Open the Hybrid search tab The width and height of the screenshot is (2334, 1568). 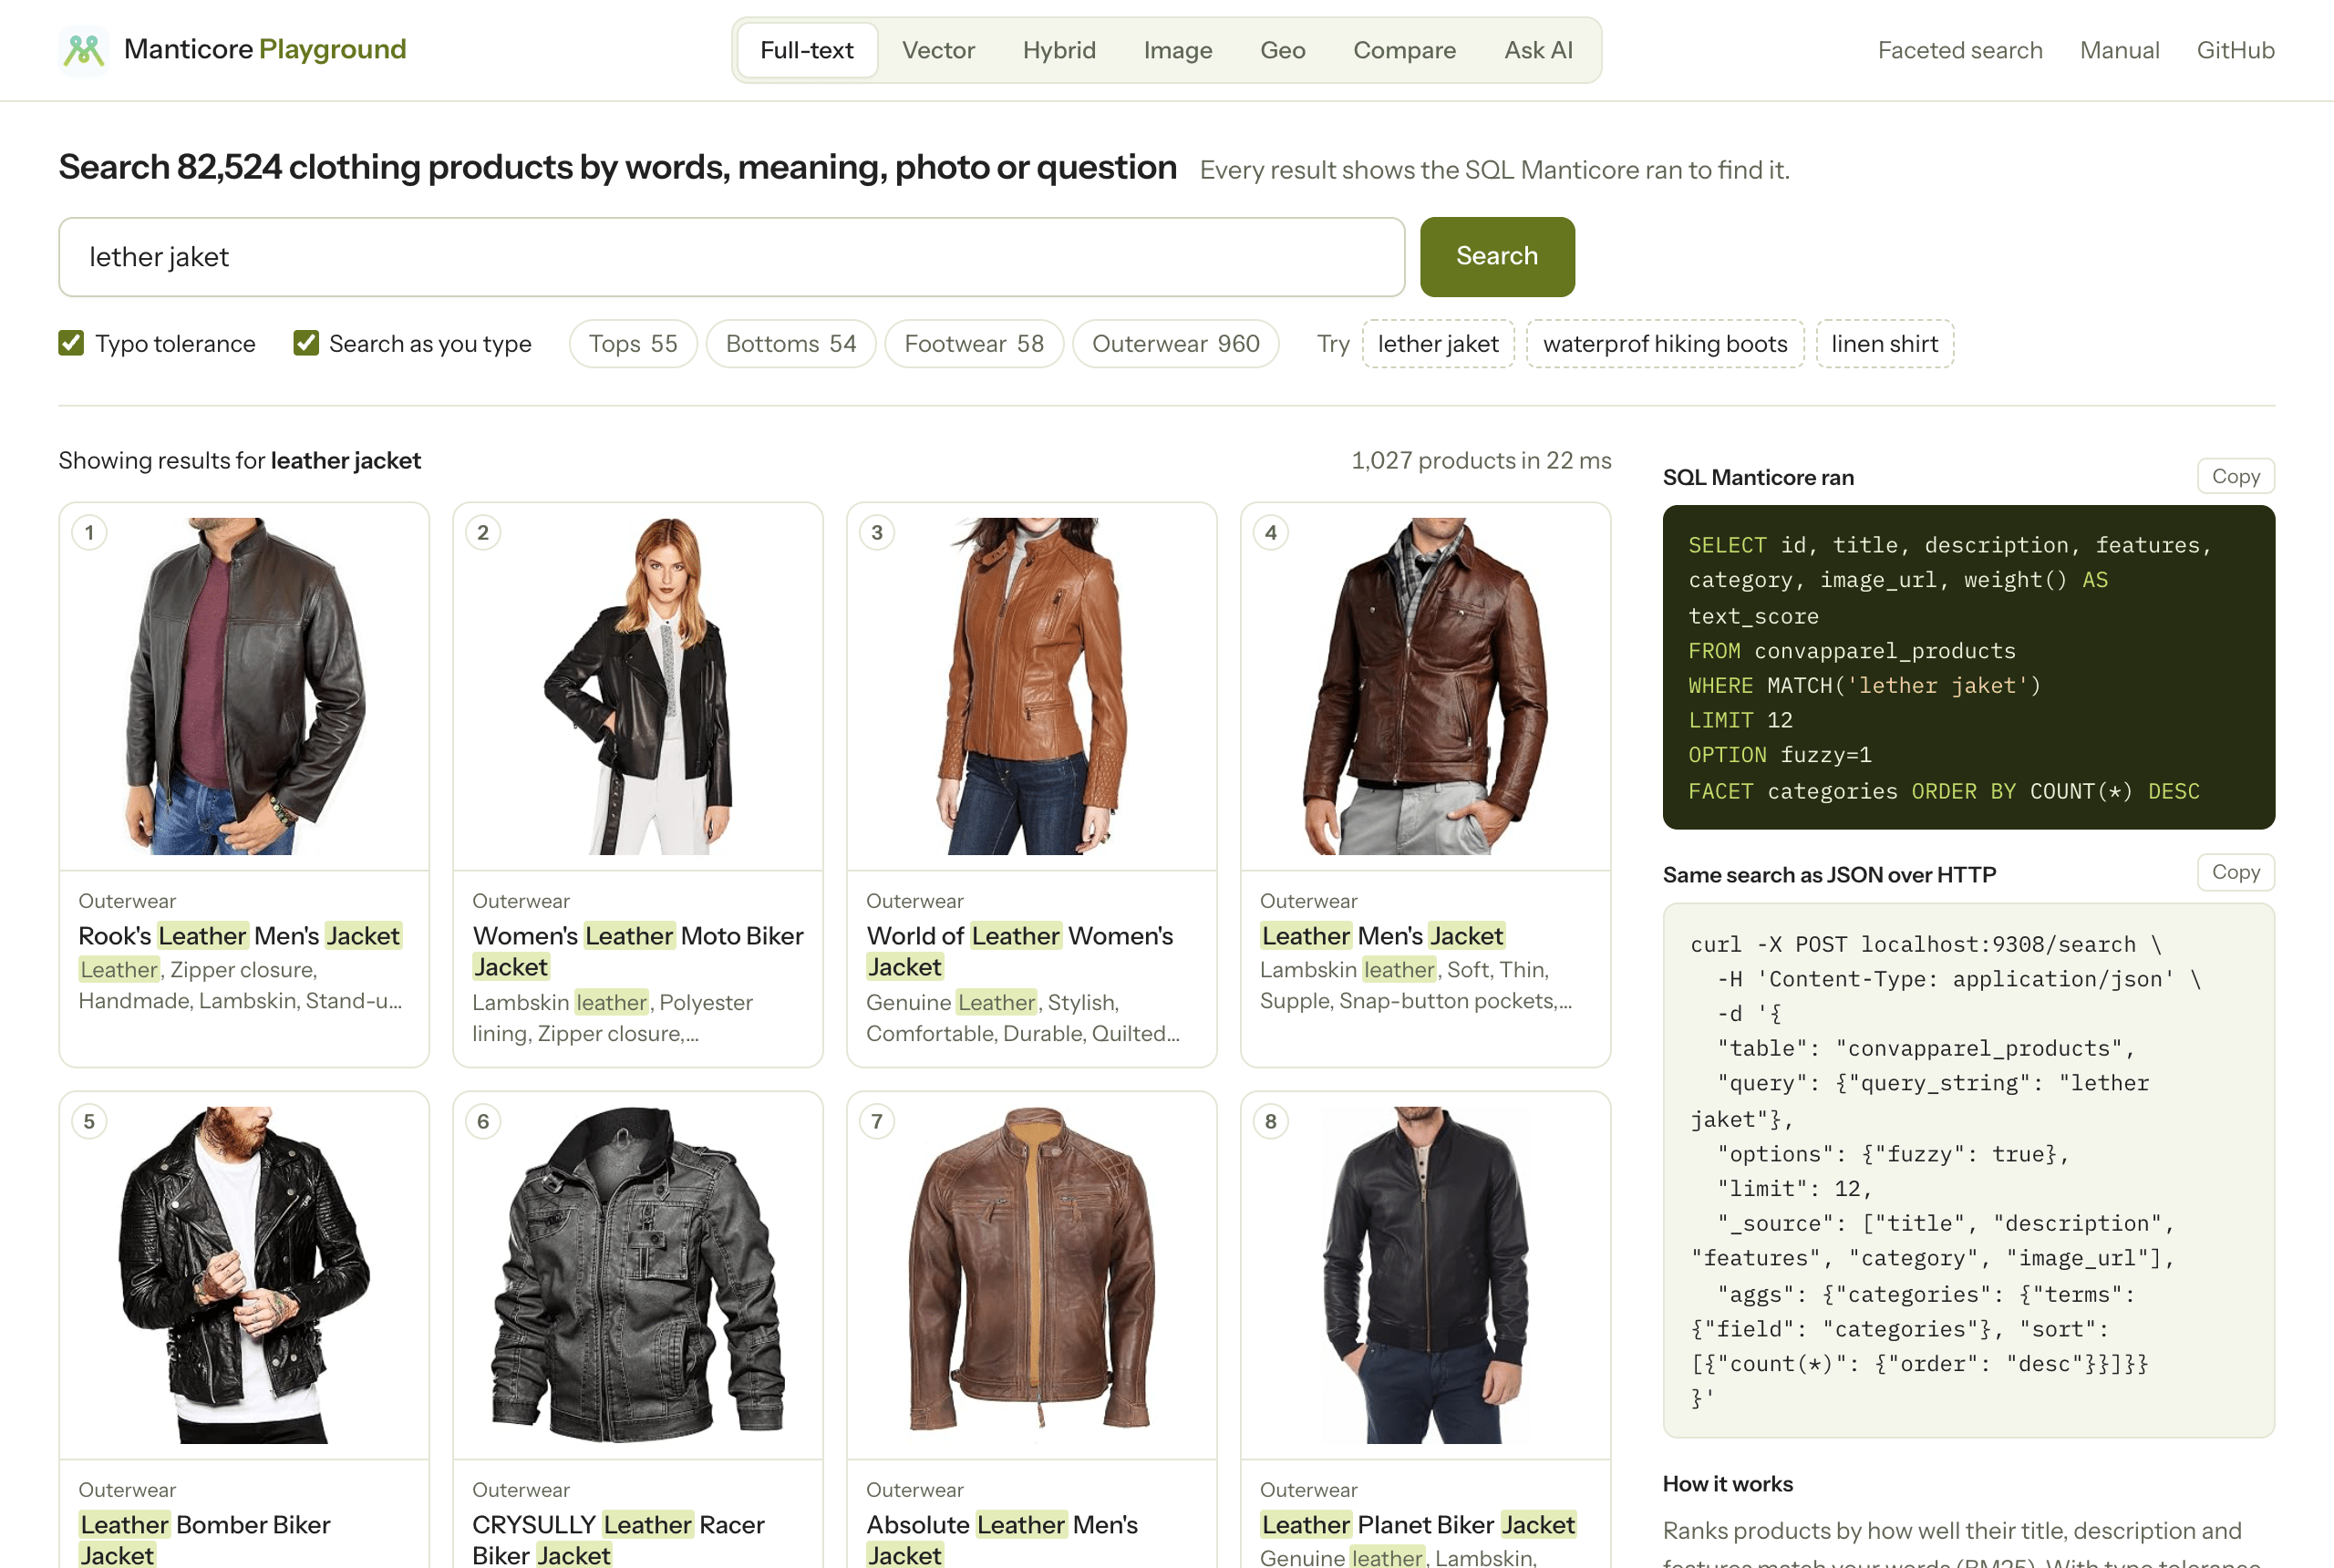[x=1059, y=50]
